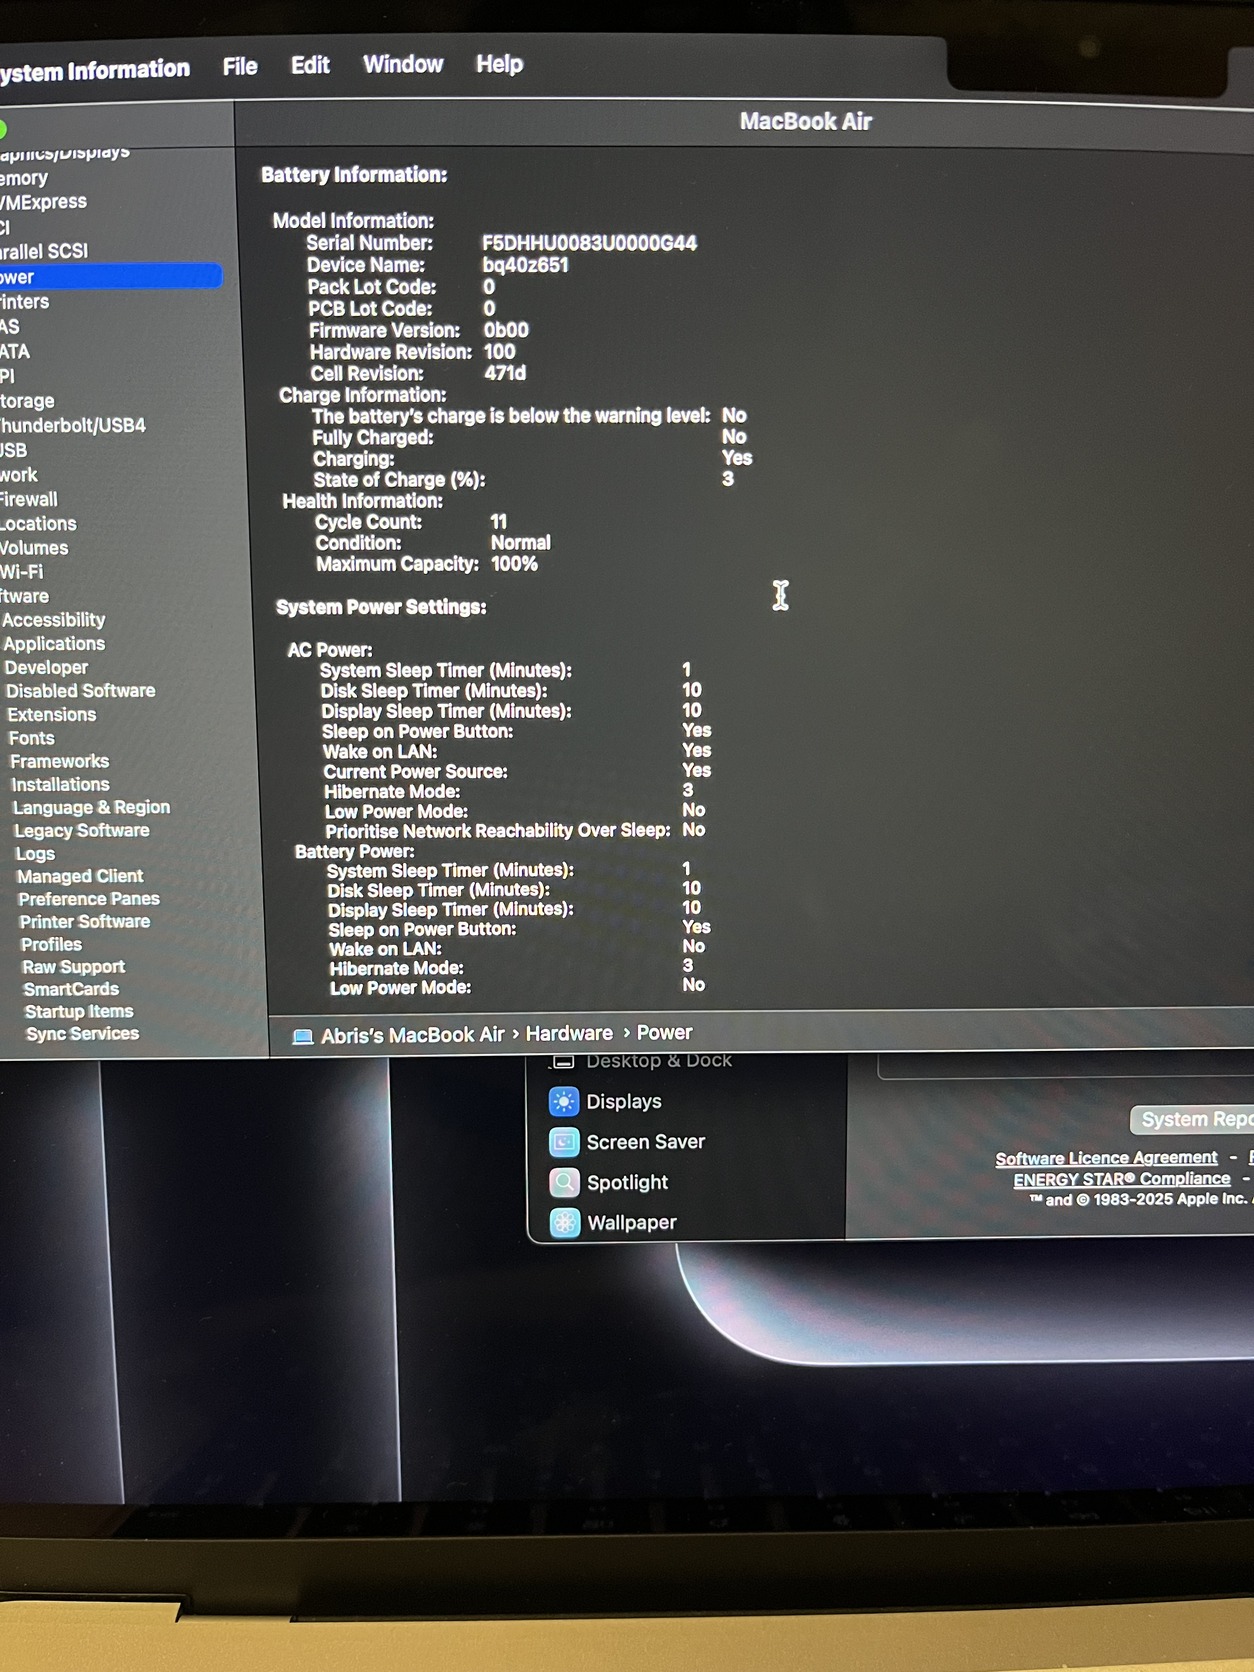
Task: Click the green window zoom button
Action: (2, 129)
